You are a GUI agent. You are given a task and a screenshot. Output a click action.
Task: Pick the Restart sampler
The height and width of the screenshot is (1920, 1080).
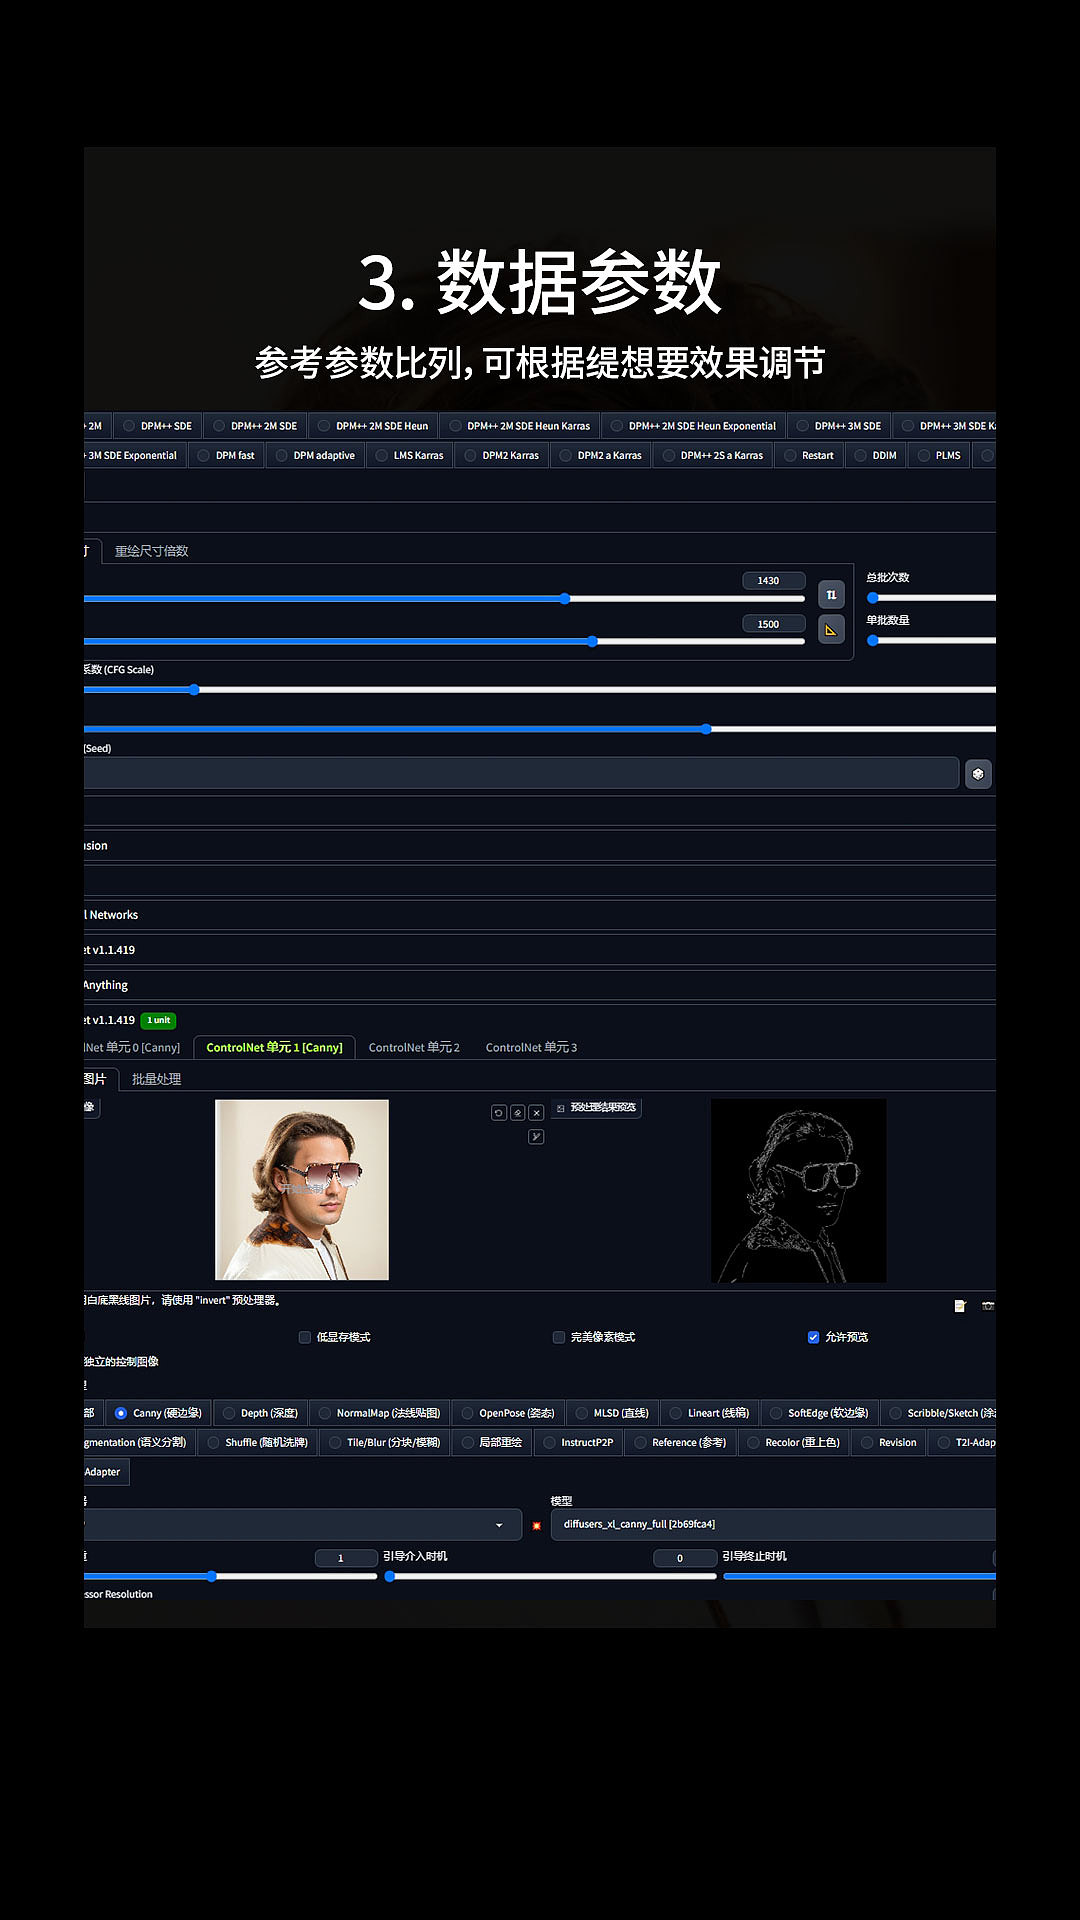(x=809, y=455)
